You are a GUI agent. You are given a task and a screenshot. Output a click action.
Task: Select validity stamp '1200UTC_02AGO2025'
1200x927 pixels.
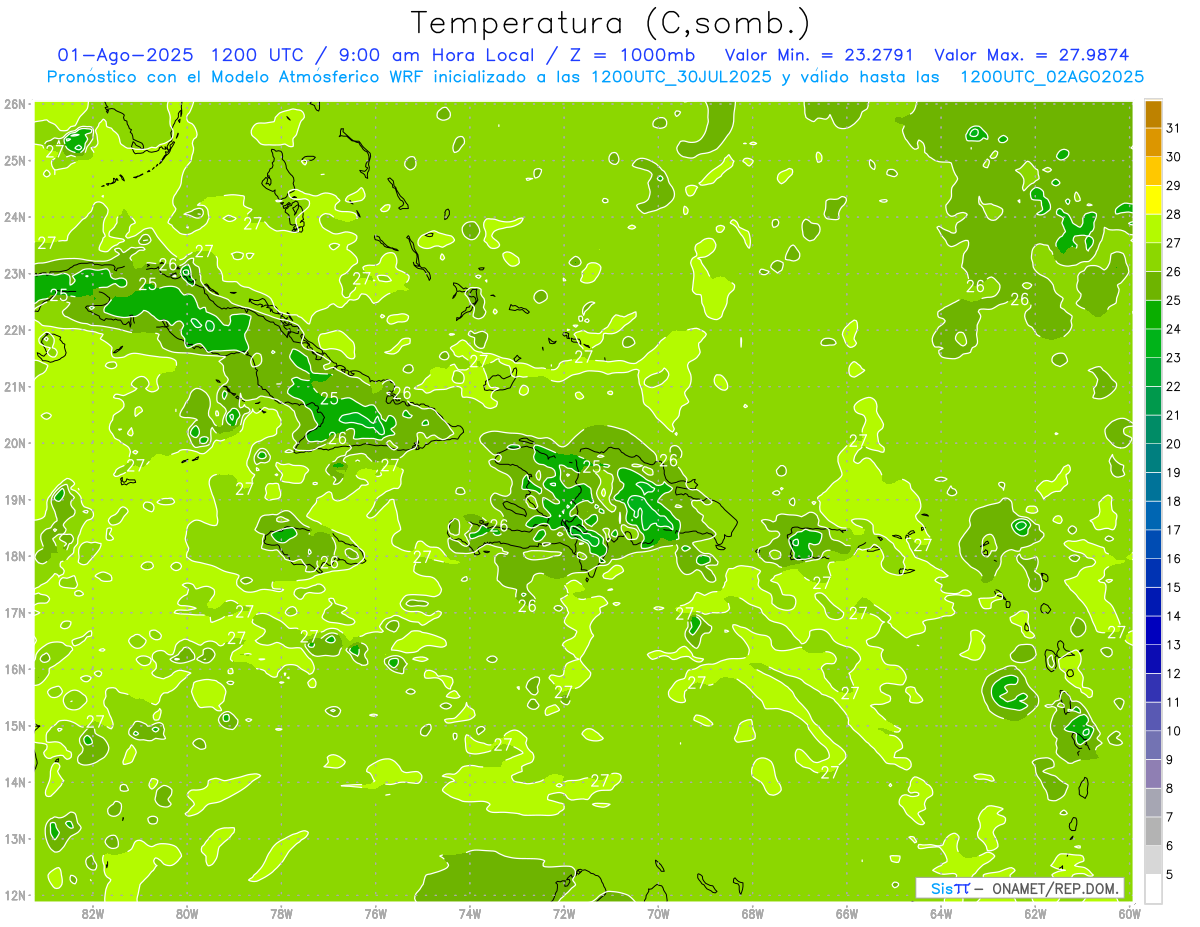coord(1052,77)
